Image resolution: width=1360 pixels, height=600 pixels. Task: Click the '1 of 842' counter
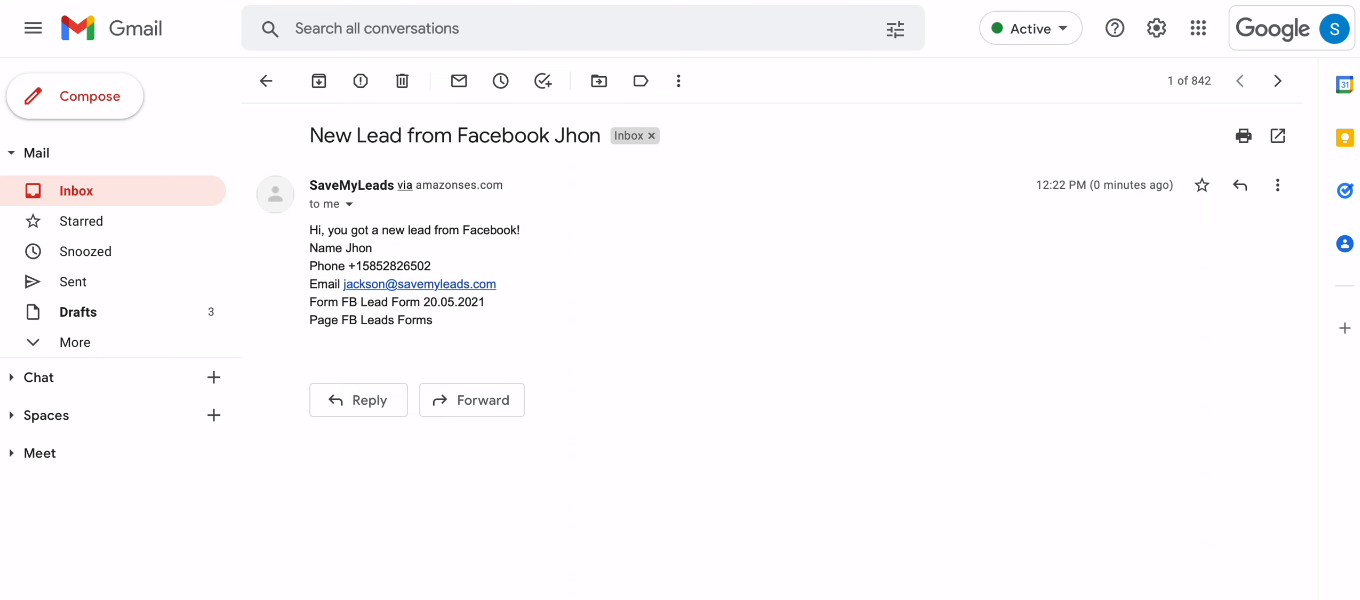tap(1189, 81)
